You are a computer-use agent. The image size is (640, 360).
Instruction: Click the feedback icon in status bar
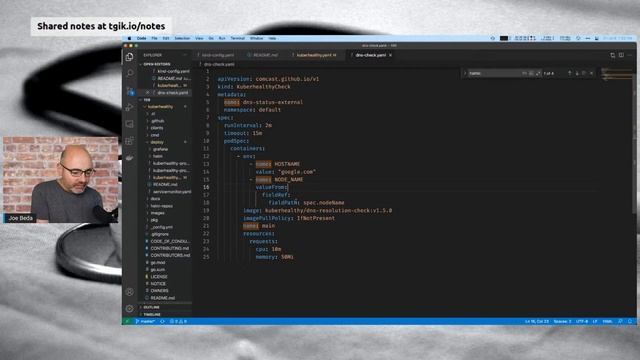(620, 321)
